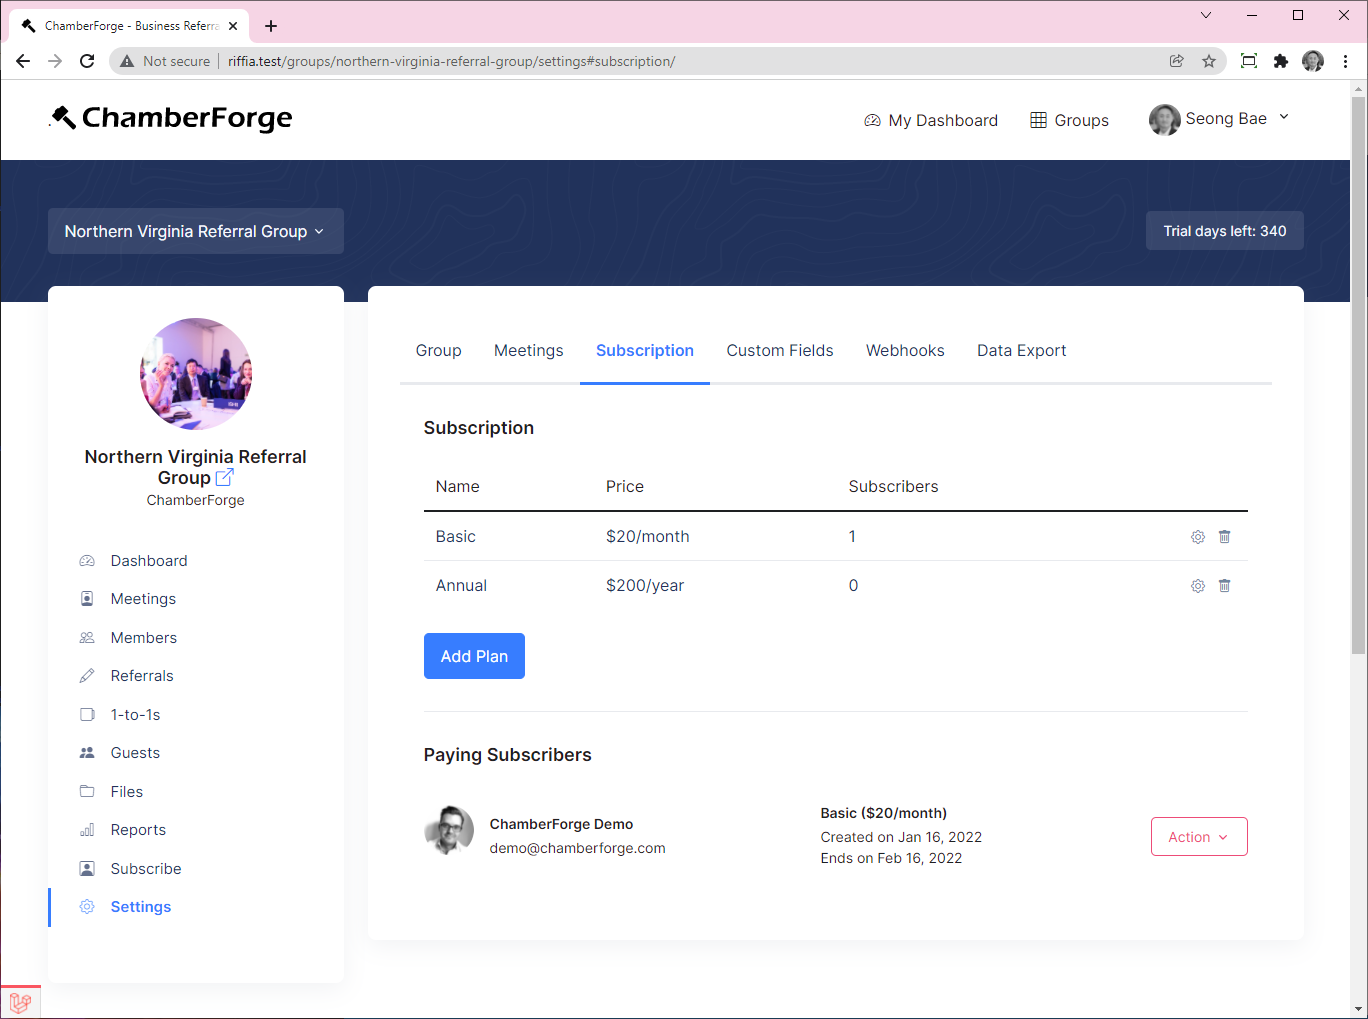1368x1019 pixels.
Task: Select the Members people icon in sidebar
Action: click(88, 637)
